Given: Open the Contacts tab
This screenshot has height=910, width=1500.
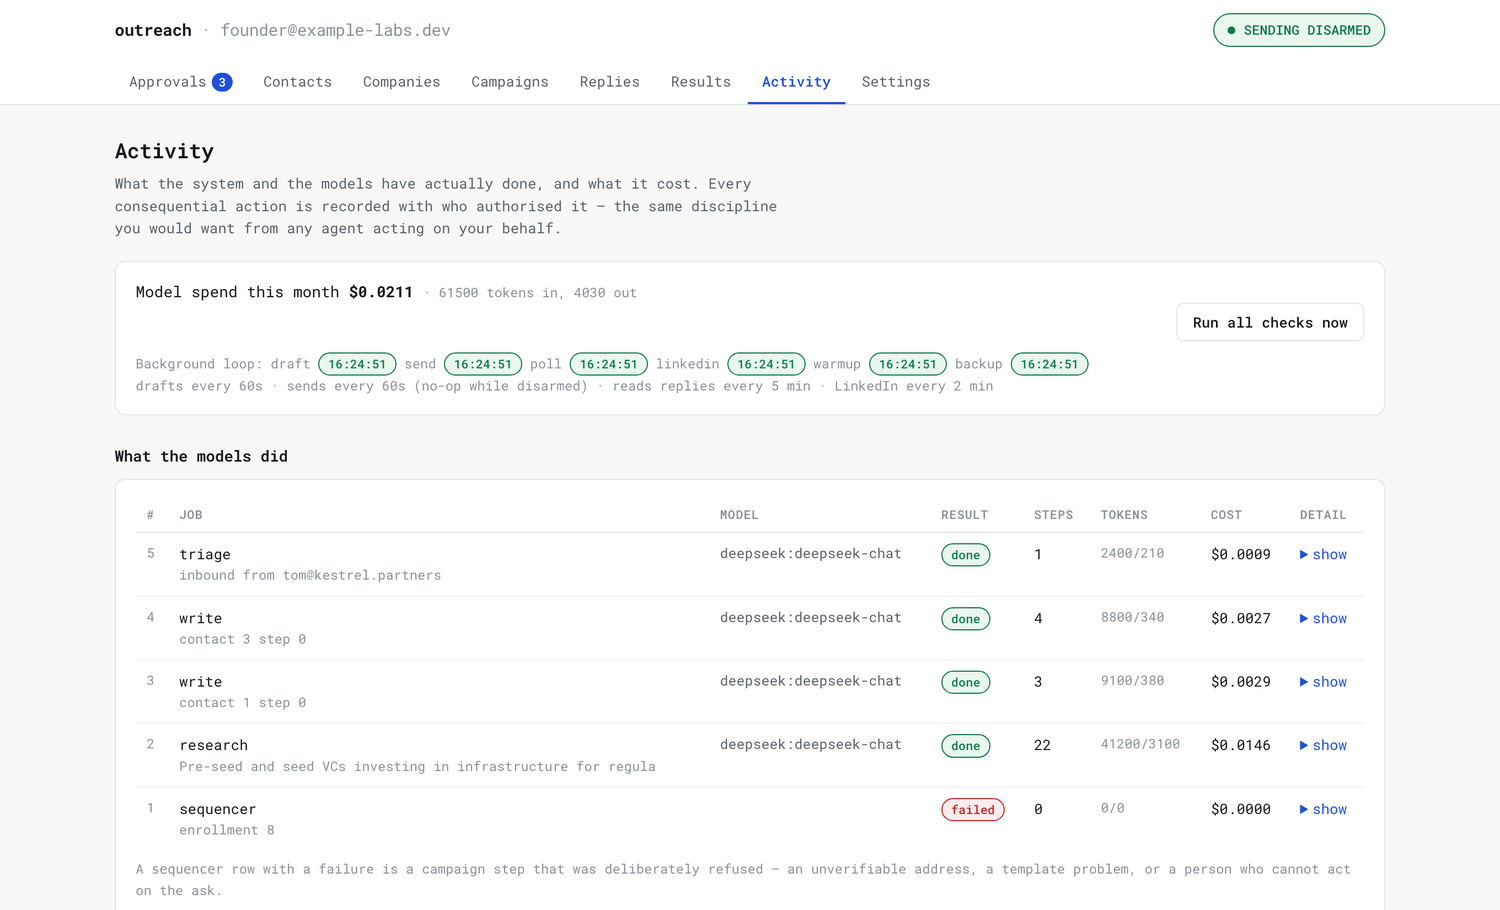Looking at the screenshot, I should [x=297, y=82].
